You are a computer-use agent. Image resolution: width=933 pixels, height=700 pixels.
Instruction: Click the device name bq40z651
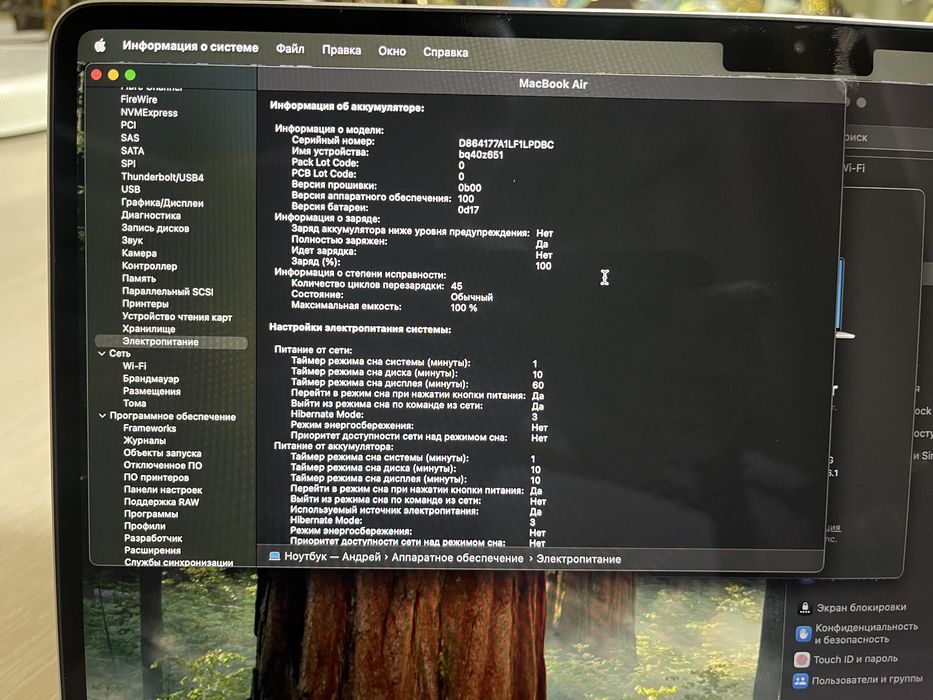(x=481, y=155)
